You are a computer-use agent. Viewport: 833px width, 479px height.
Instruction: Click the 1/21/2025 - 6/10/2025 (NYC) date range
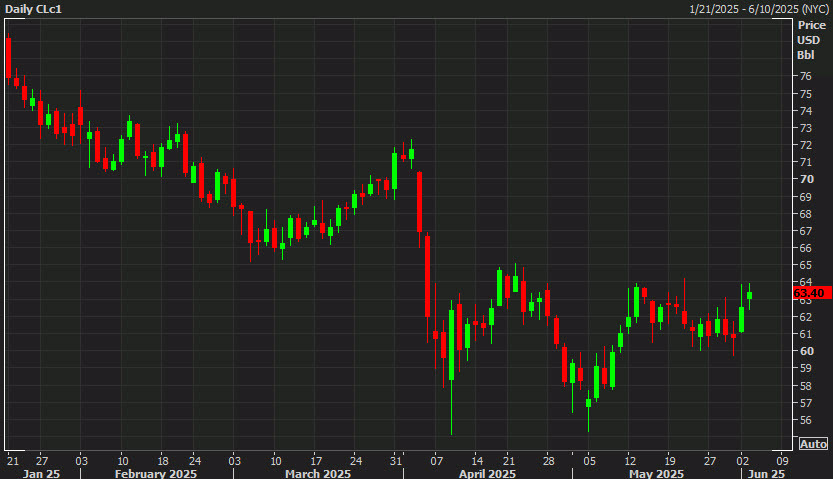[758, 9]
